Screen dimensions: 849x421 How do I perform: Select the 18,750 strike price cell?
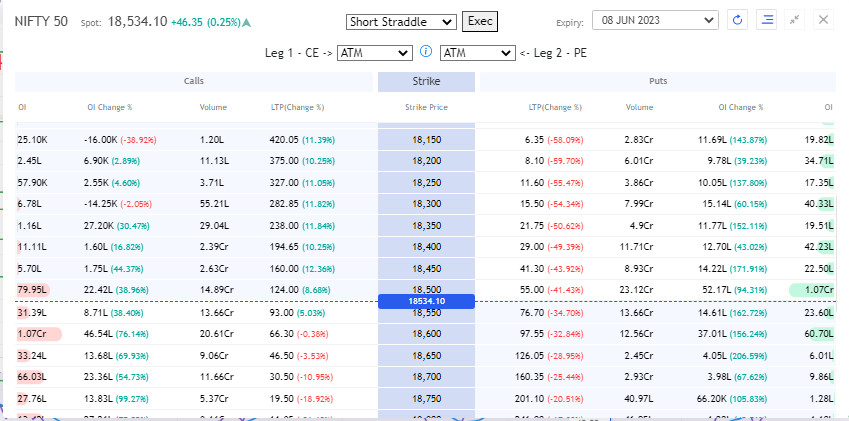pyautogui.click(x=426, y=398)
